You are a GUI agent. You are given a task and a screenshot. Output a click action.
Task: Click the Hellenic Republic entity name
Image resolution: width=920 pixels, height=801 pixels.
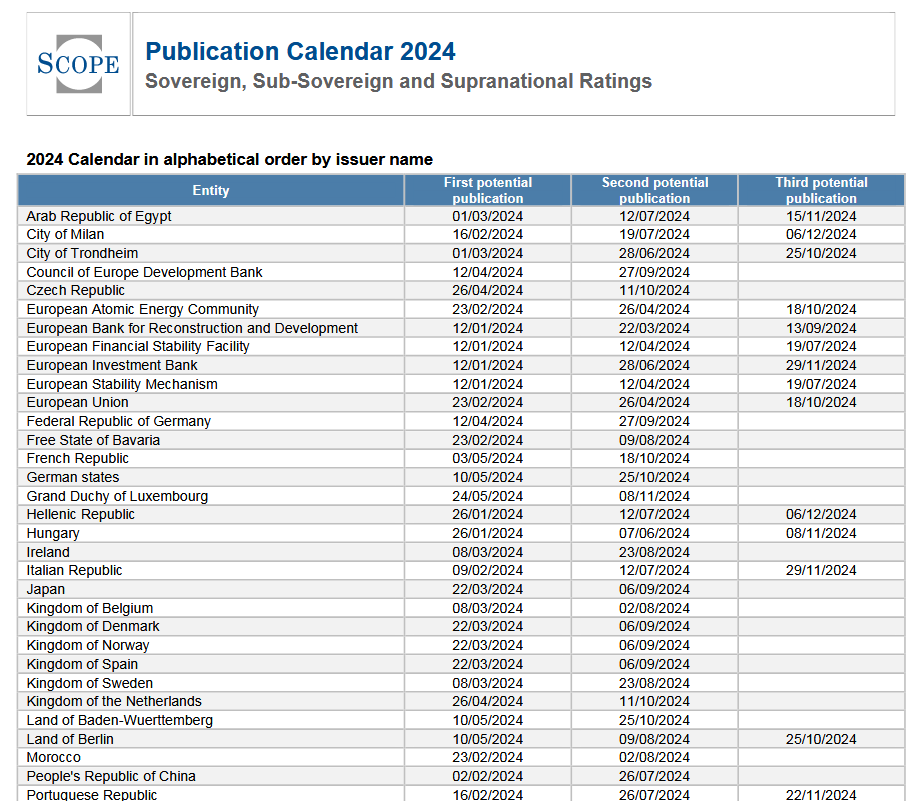click(x=80, y=514)
